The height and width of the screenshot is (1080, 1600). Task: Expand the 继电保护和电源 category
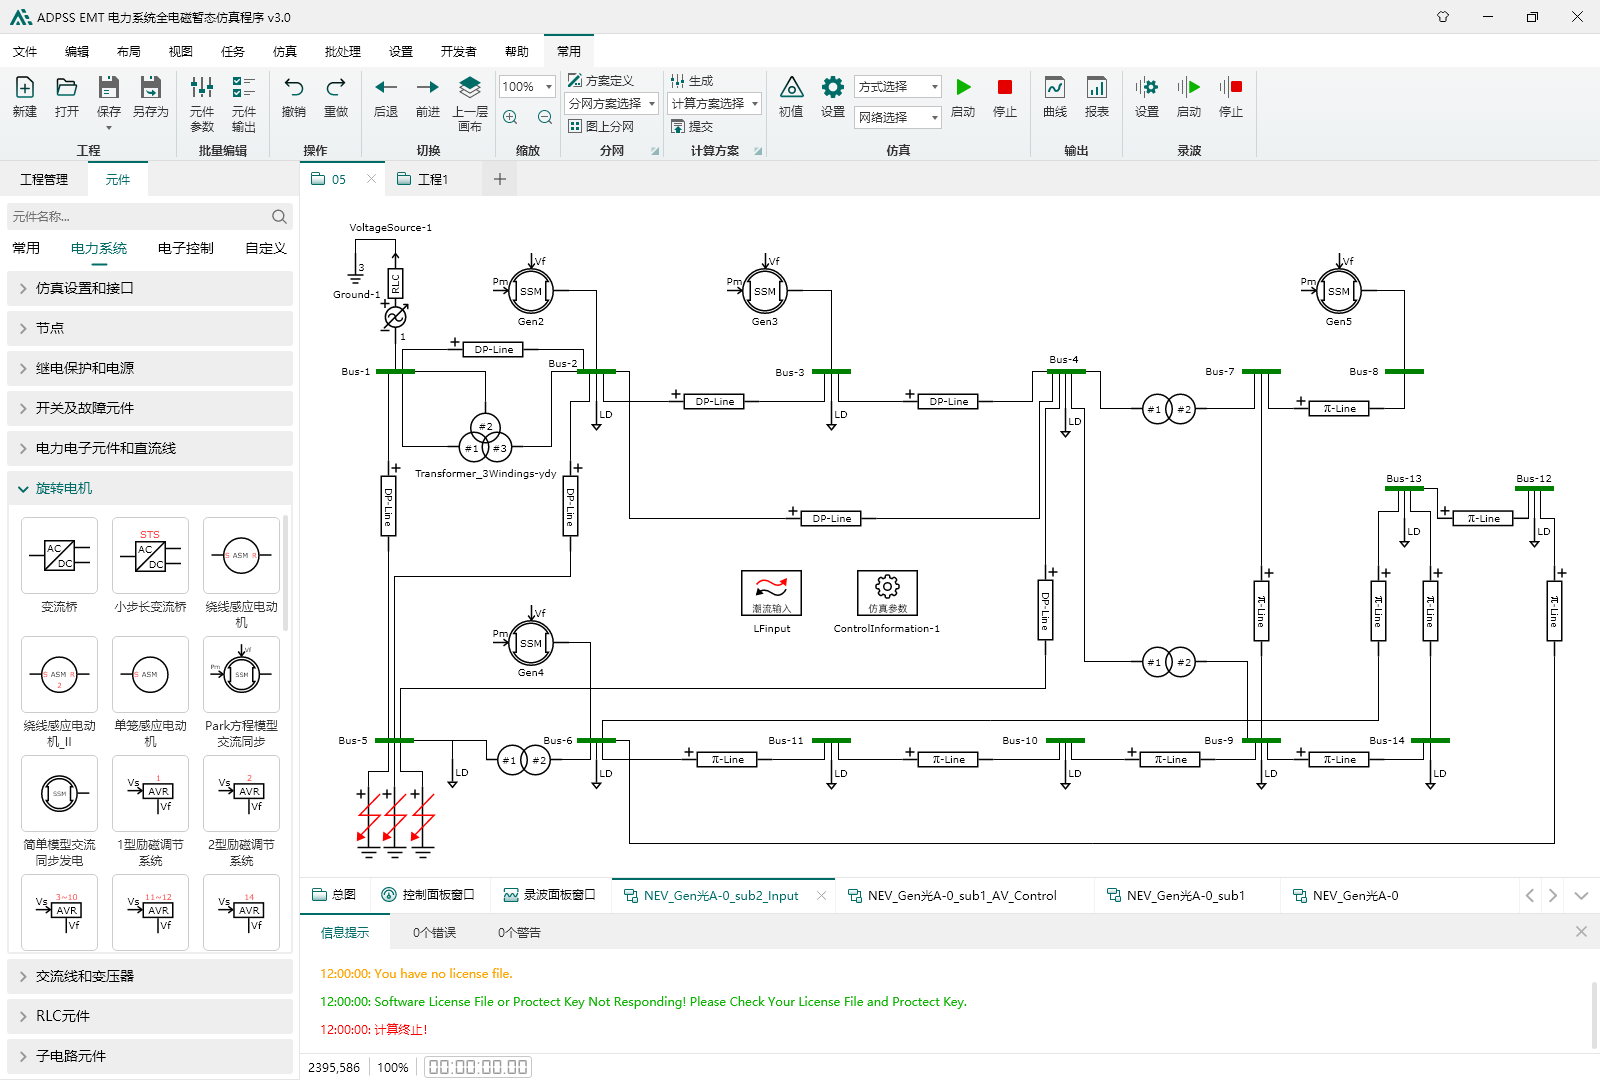coord(150,368)
